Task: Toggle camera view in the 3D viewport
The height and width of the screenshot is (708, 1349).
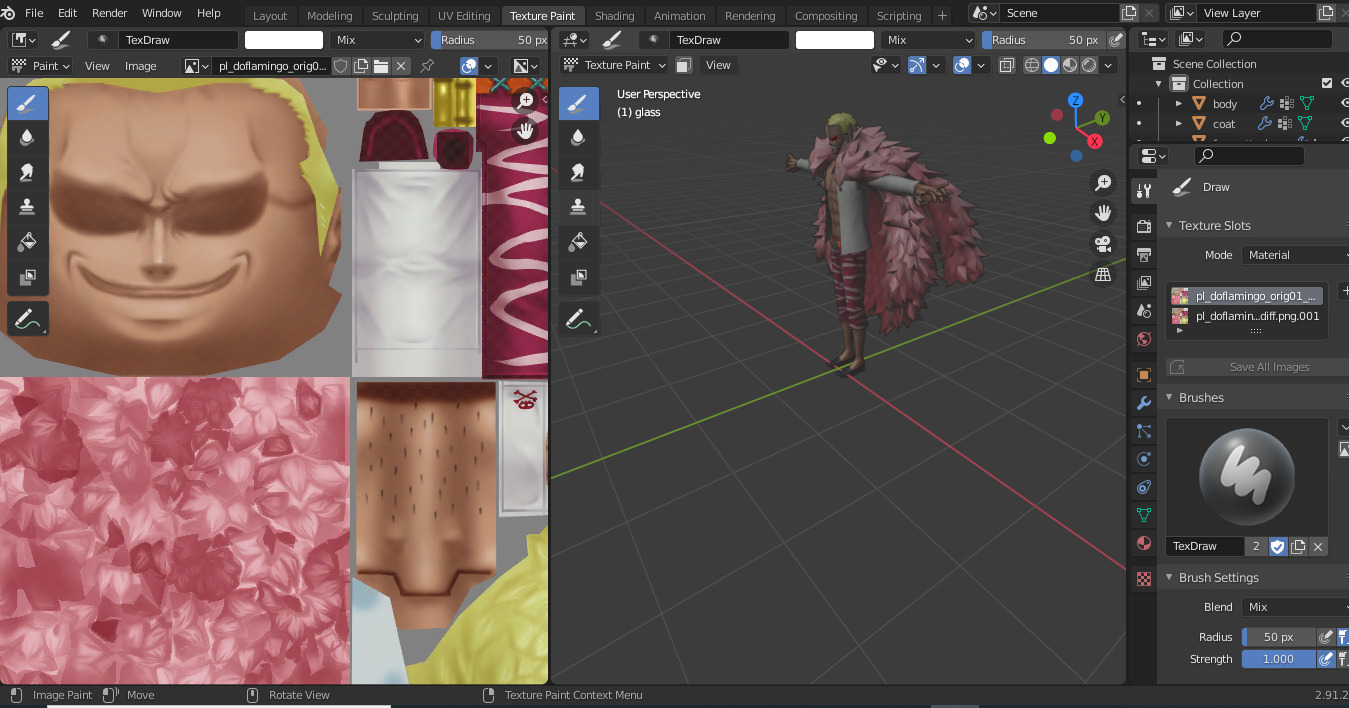Action: tap(1103, 244)
